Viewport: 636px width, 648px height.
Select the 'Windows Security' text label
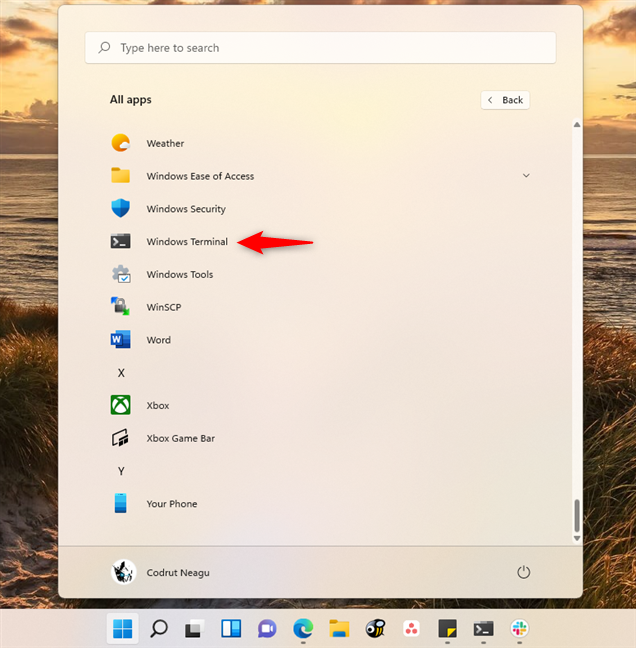(x=186, y=209)
